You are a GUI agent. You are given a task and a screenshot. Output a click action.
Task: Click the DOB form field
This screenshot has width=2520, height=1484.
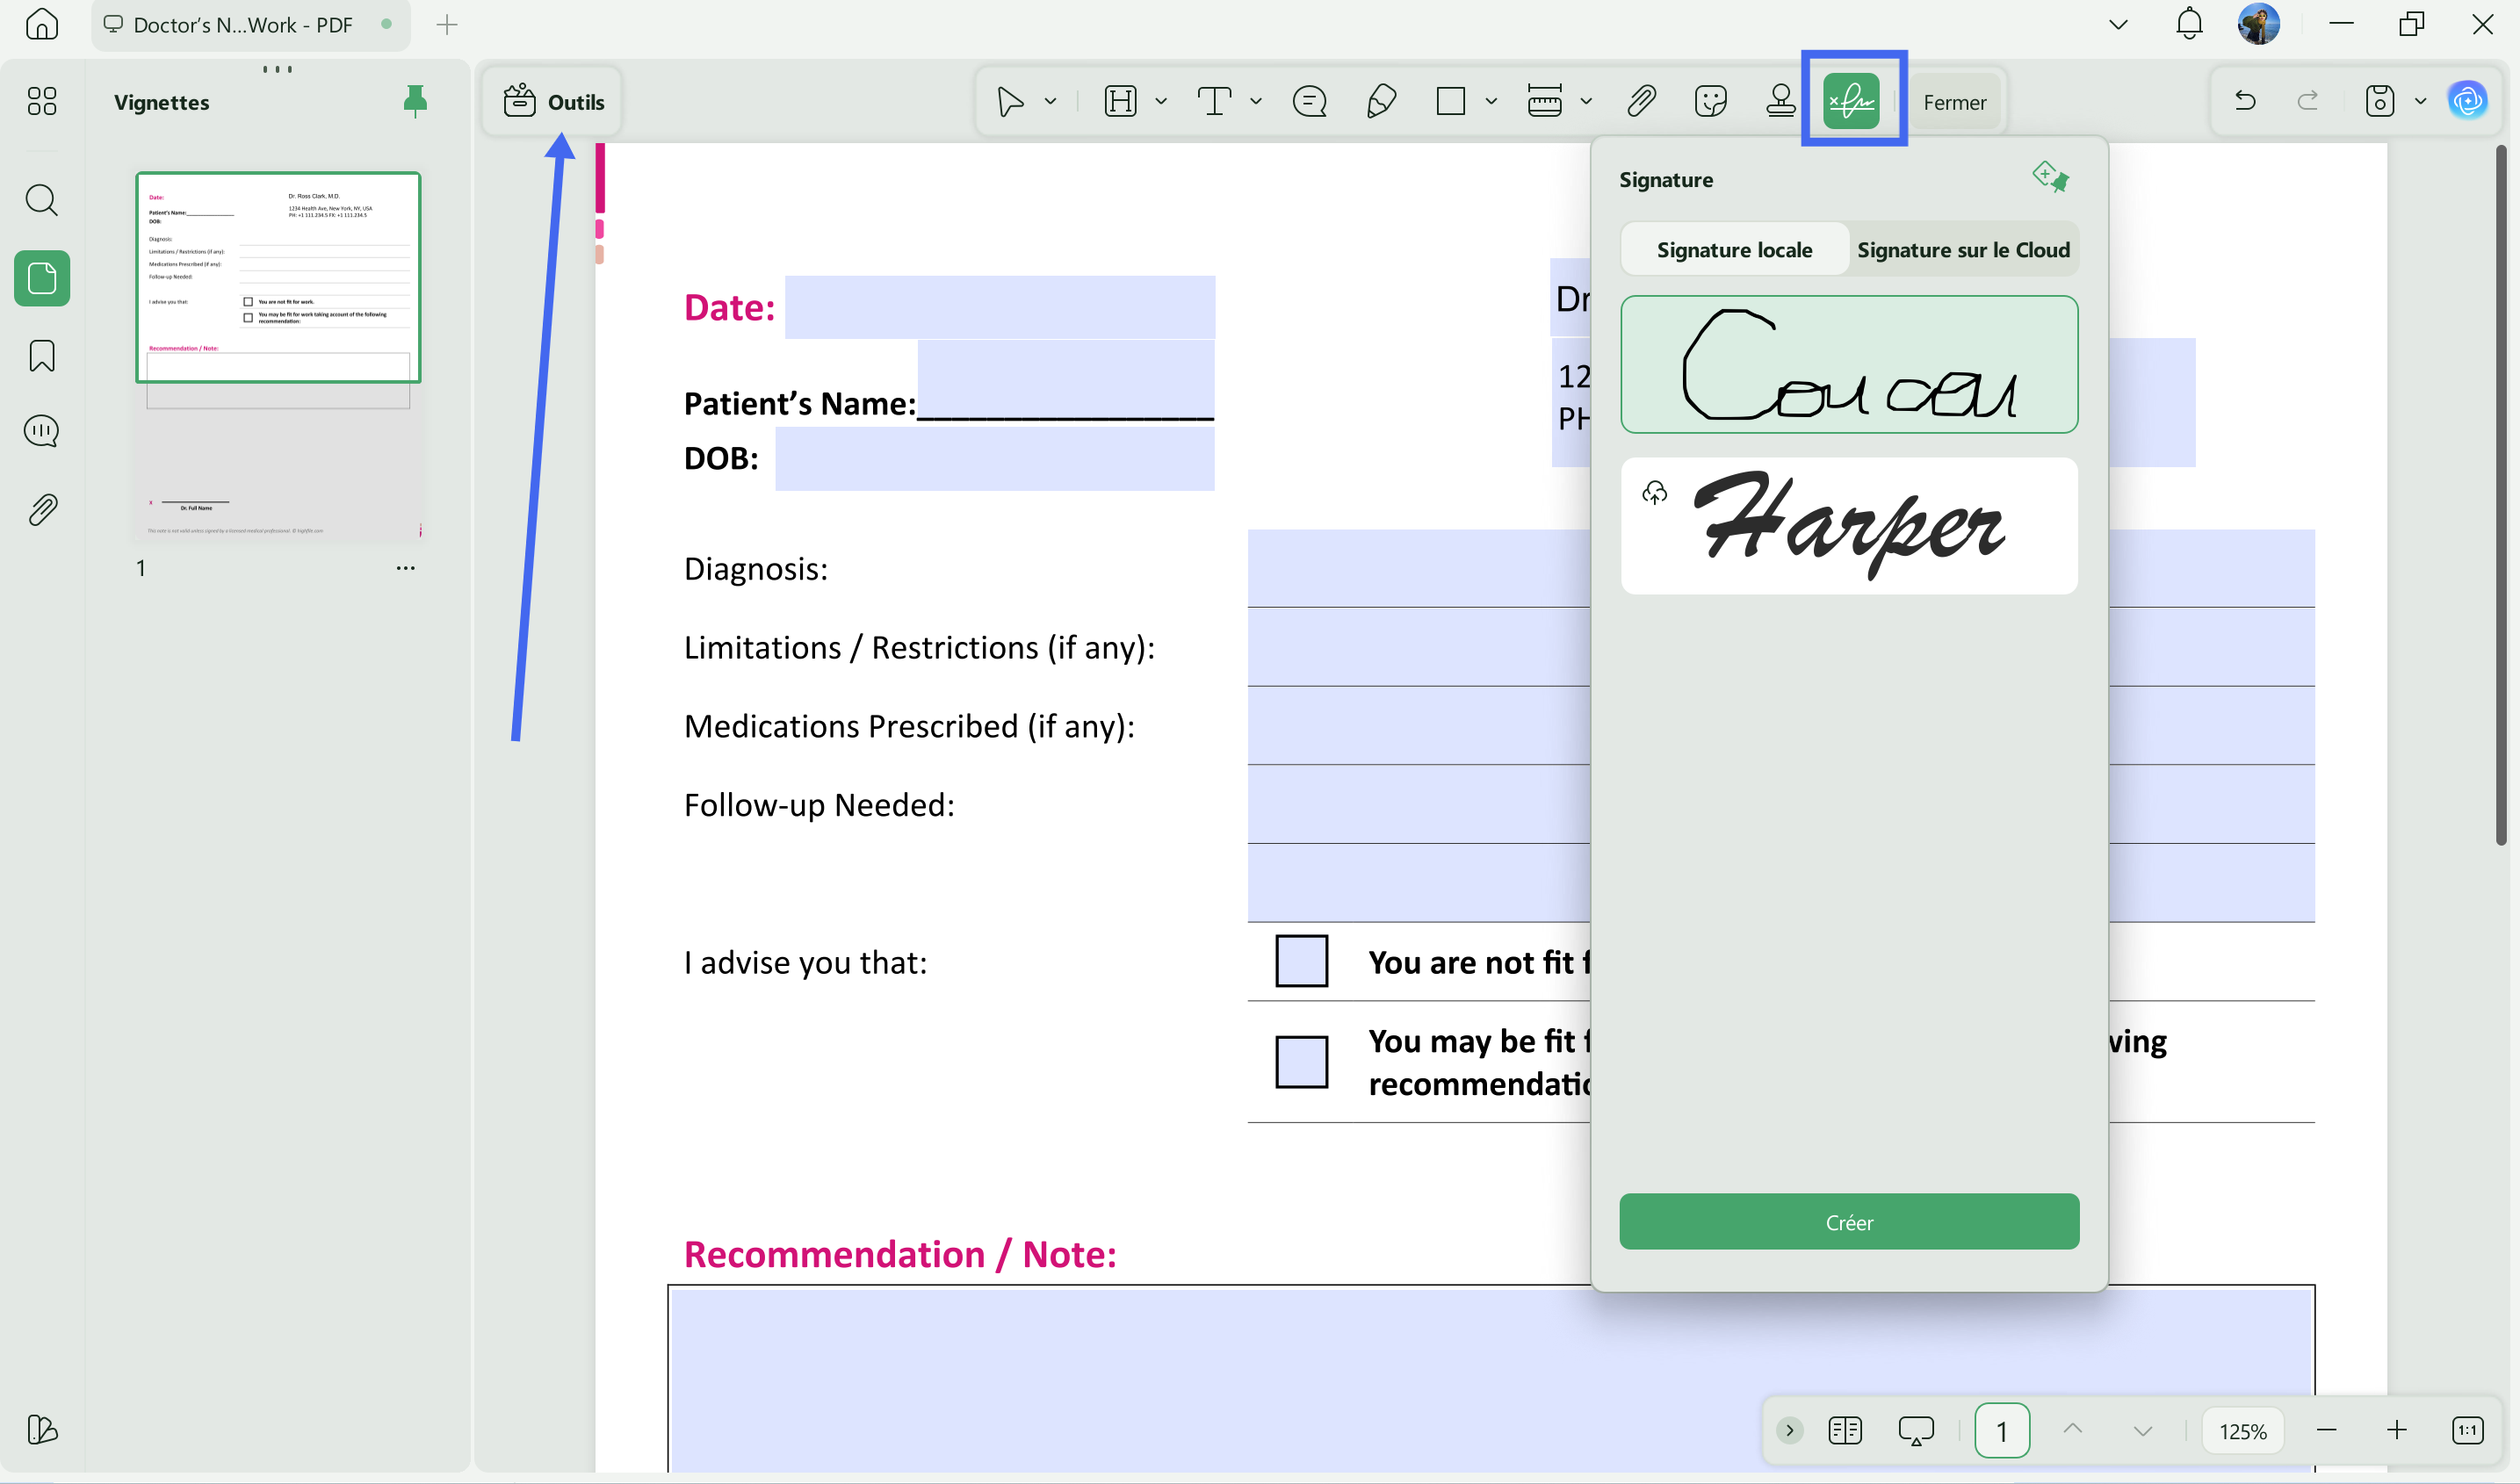[x=995, y=458]
